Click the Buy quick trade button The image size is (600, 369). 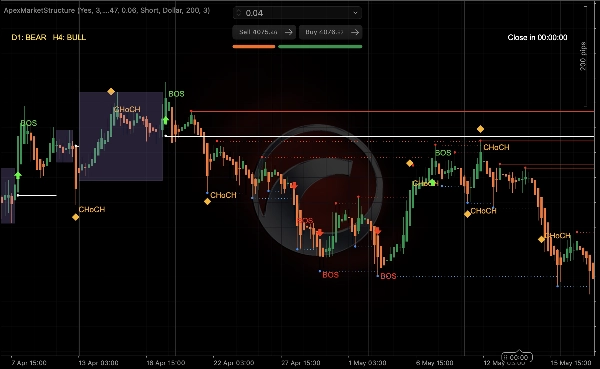[x=330, y=32]
